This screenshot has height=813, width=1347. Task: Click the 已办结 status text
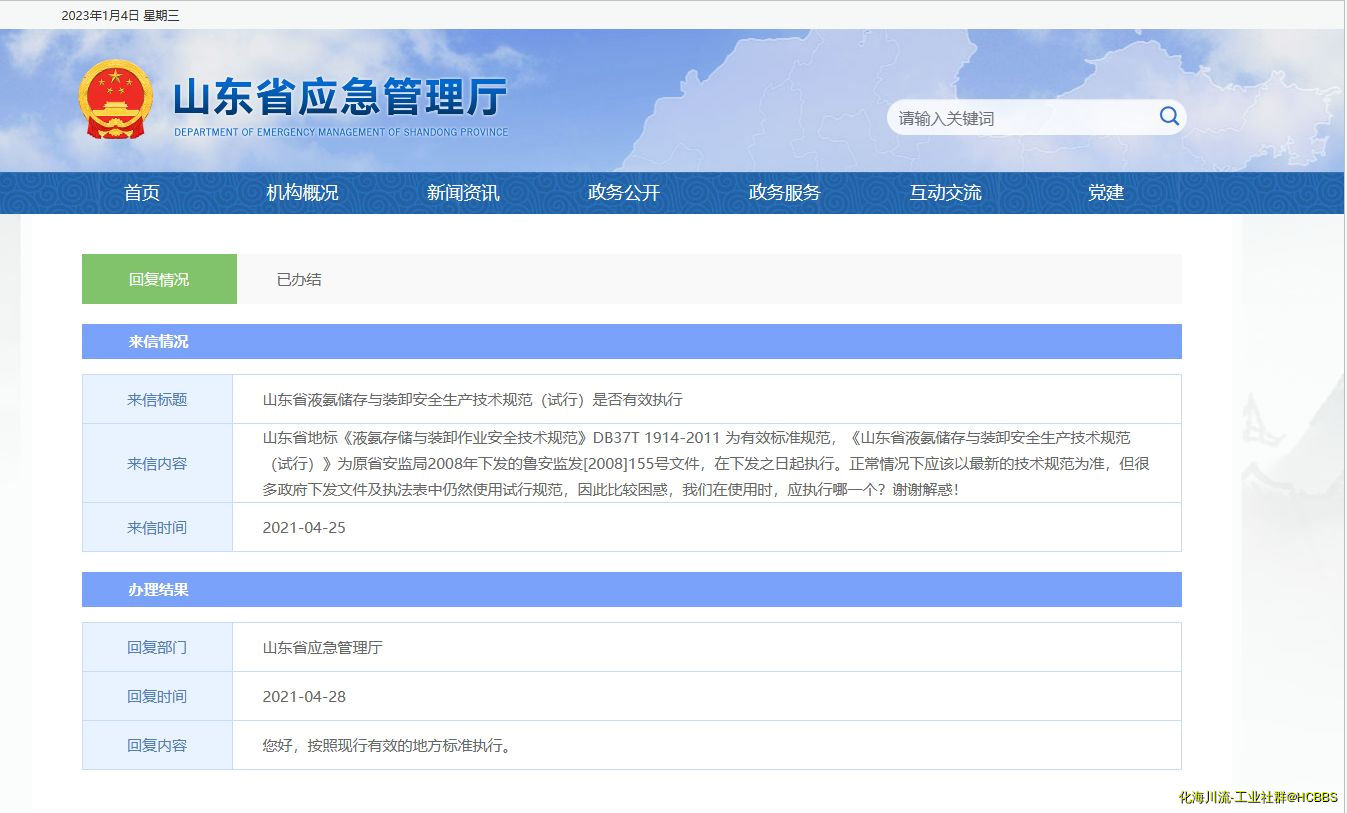click(x=299, y=279)
